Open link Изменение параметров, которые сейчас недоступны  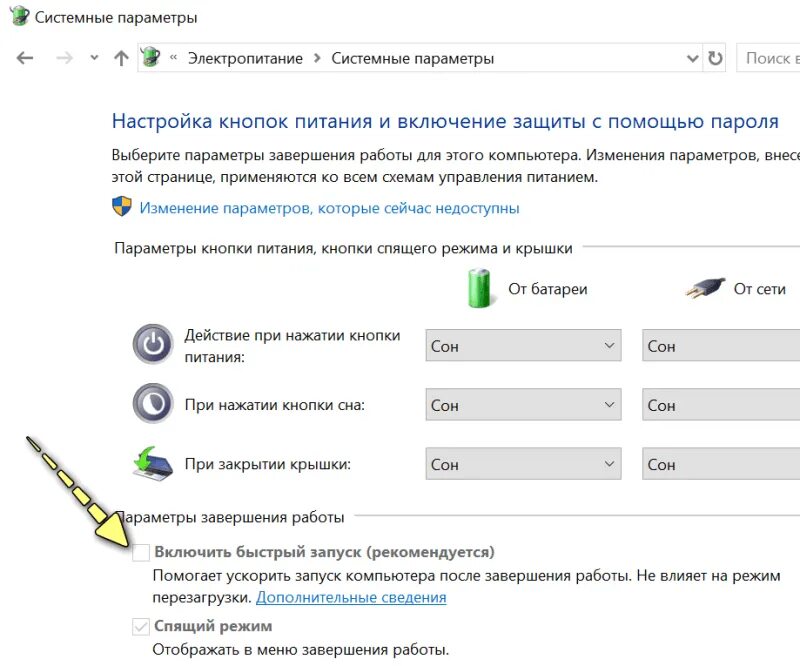329,208
